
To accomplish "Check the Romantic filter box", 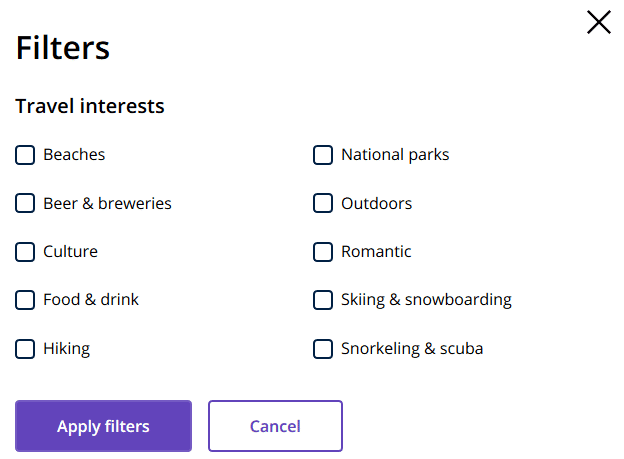I will tap(323, 252).
